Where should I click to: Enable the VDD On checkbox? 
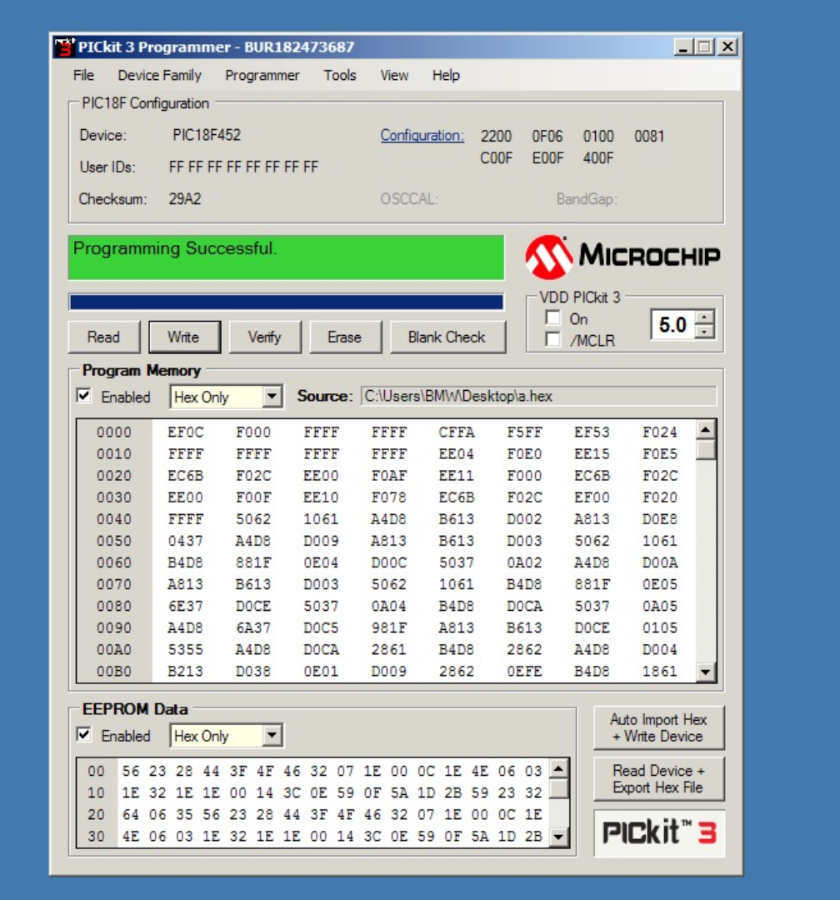pyautogui.click(x=553, y=318)
